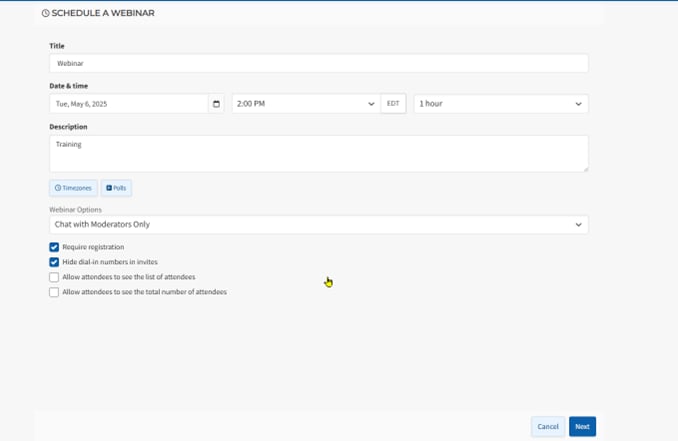678x441 pixels.
Task: Open the 2:00 PM time dropdown
Action: [x=305, y=104]
